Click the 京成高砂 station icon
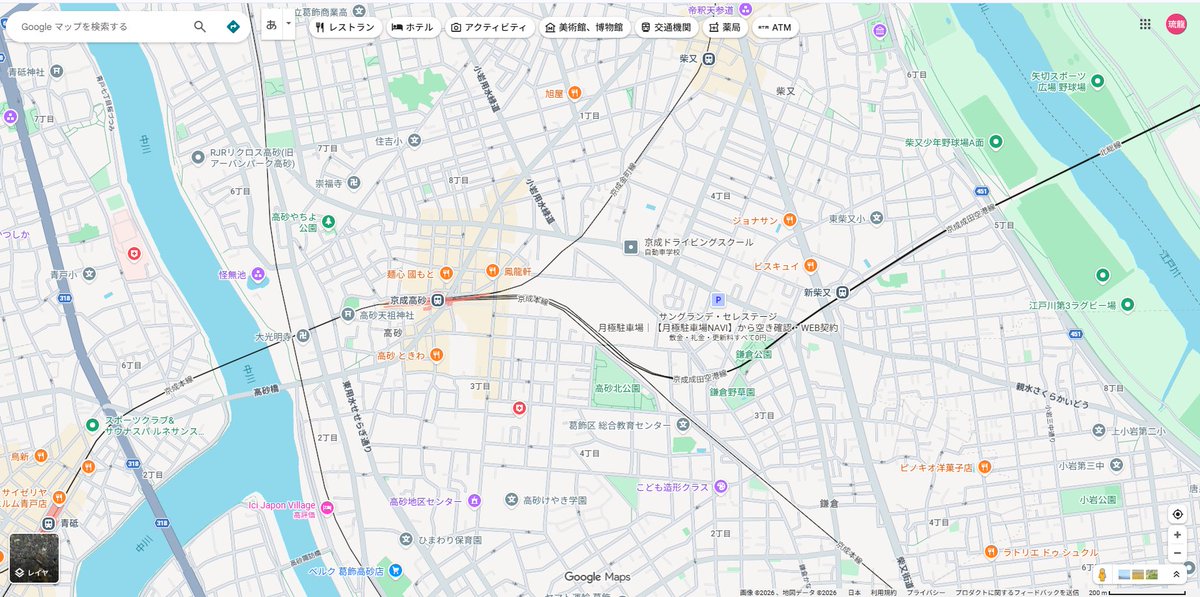This screenshot has height=597, width=1200. click(437, 299)
